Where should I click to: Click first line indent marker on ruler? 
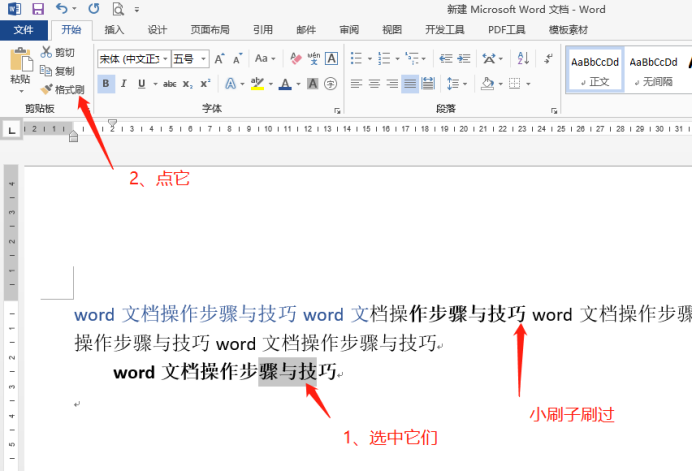[113, 123]
